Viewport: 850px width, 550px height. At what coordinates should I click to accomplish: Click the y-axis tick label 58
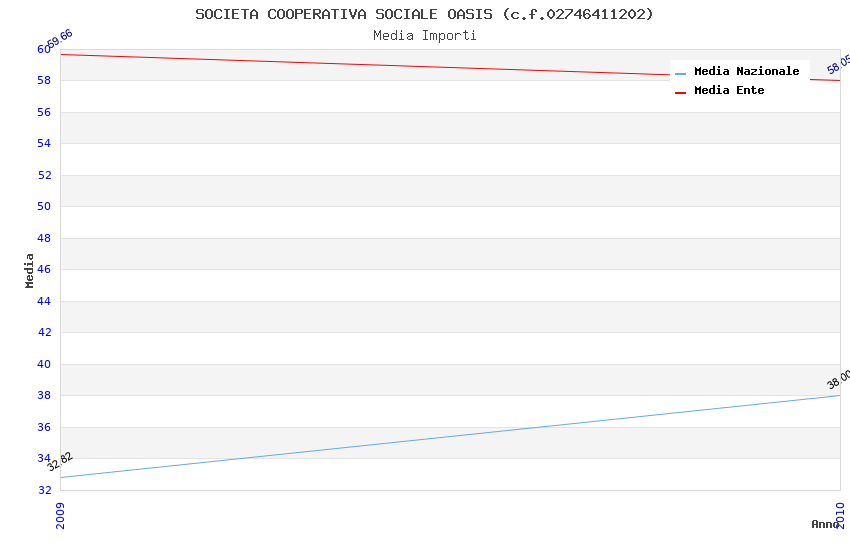44,80
